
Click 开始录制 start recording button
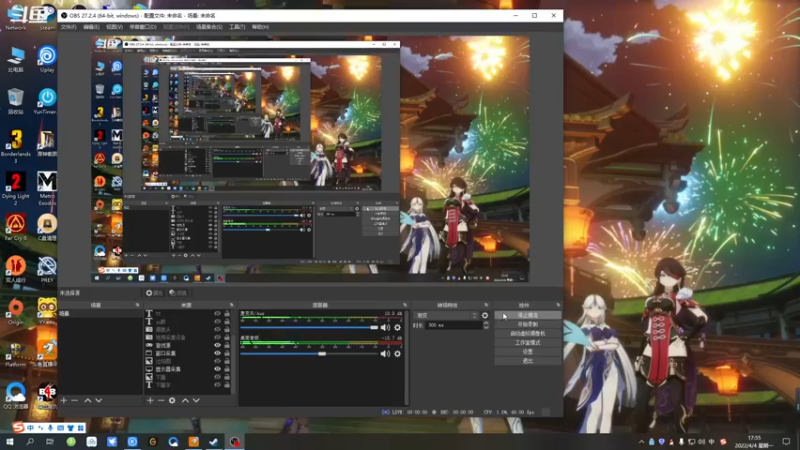(528, 324)
